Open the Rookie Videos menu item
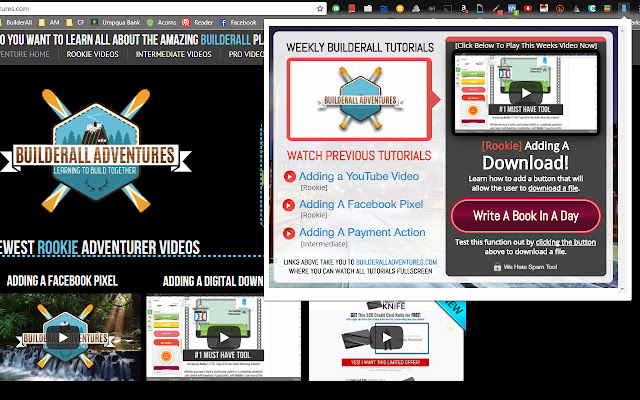Screen dimensions: 640x400 pos(93,54)
